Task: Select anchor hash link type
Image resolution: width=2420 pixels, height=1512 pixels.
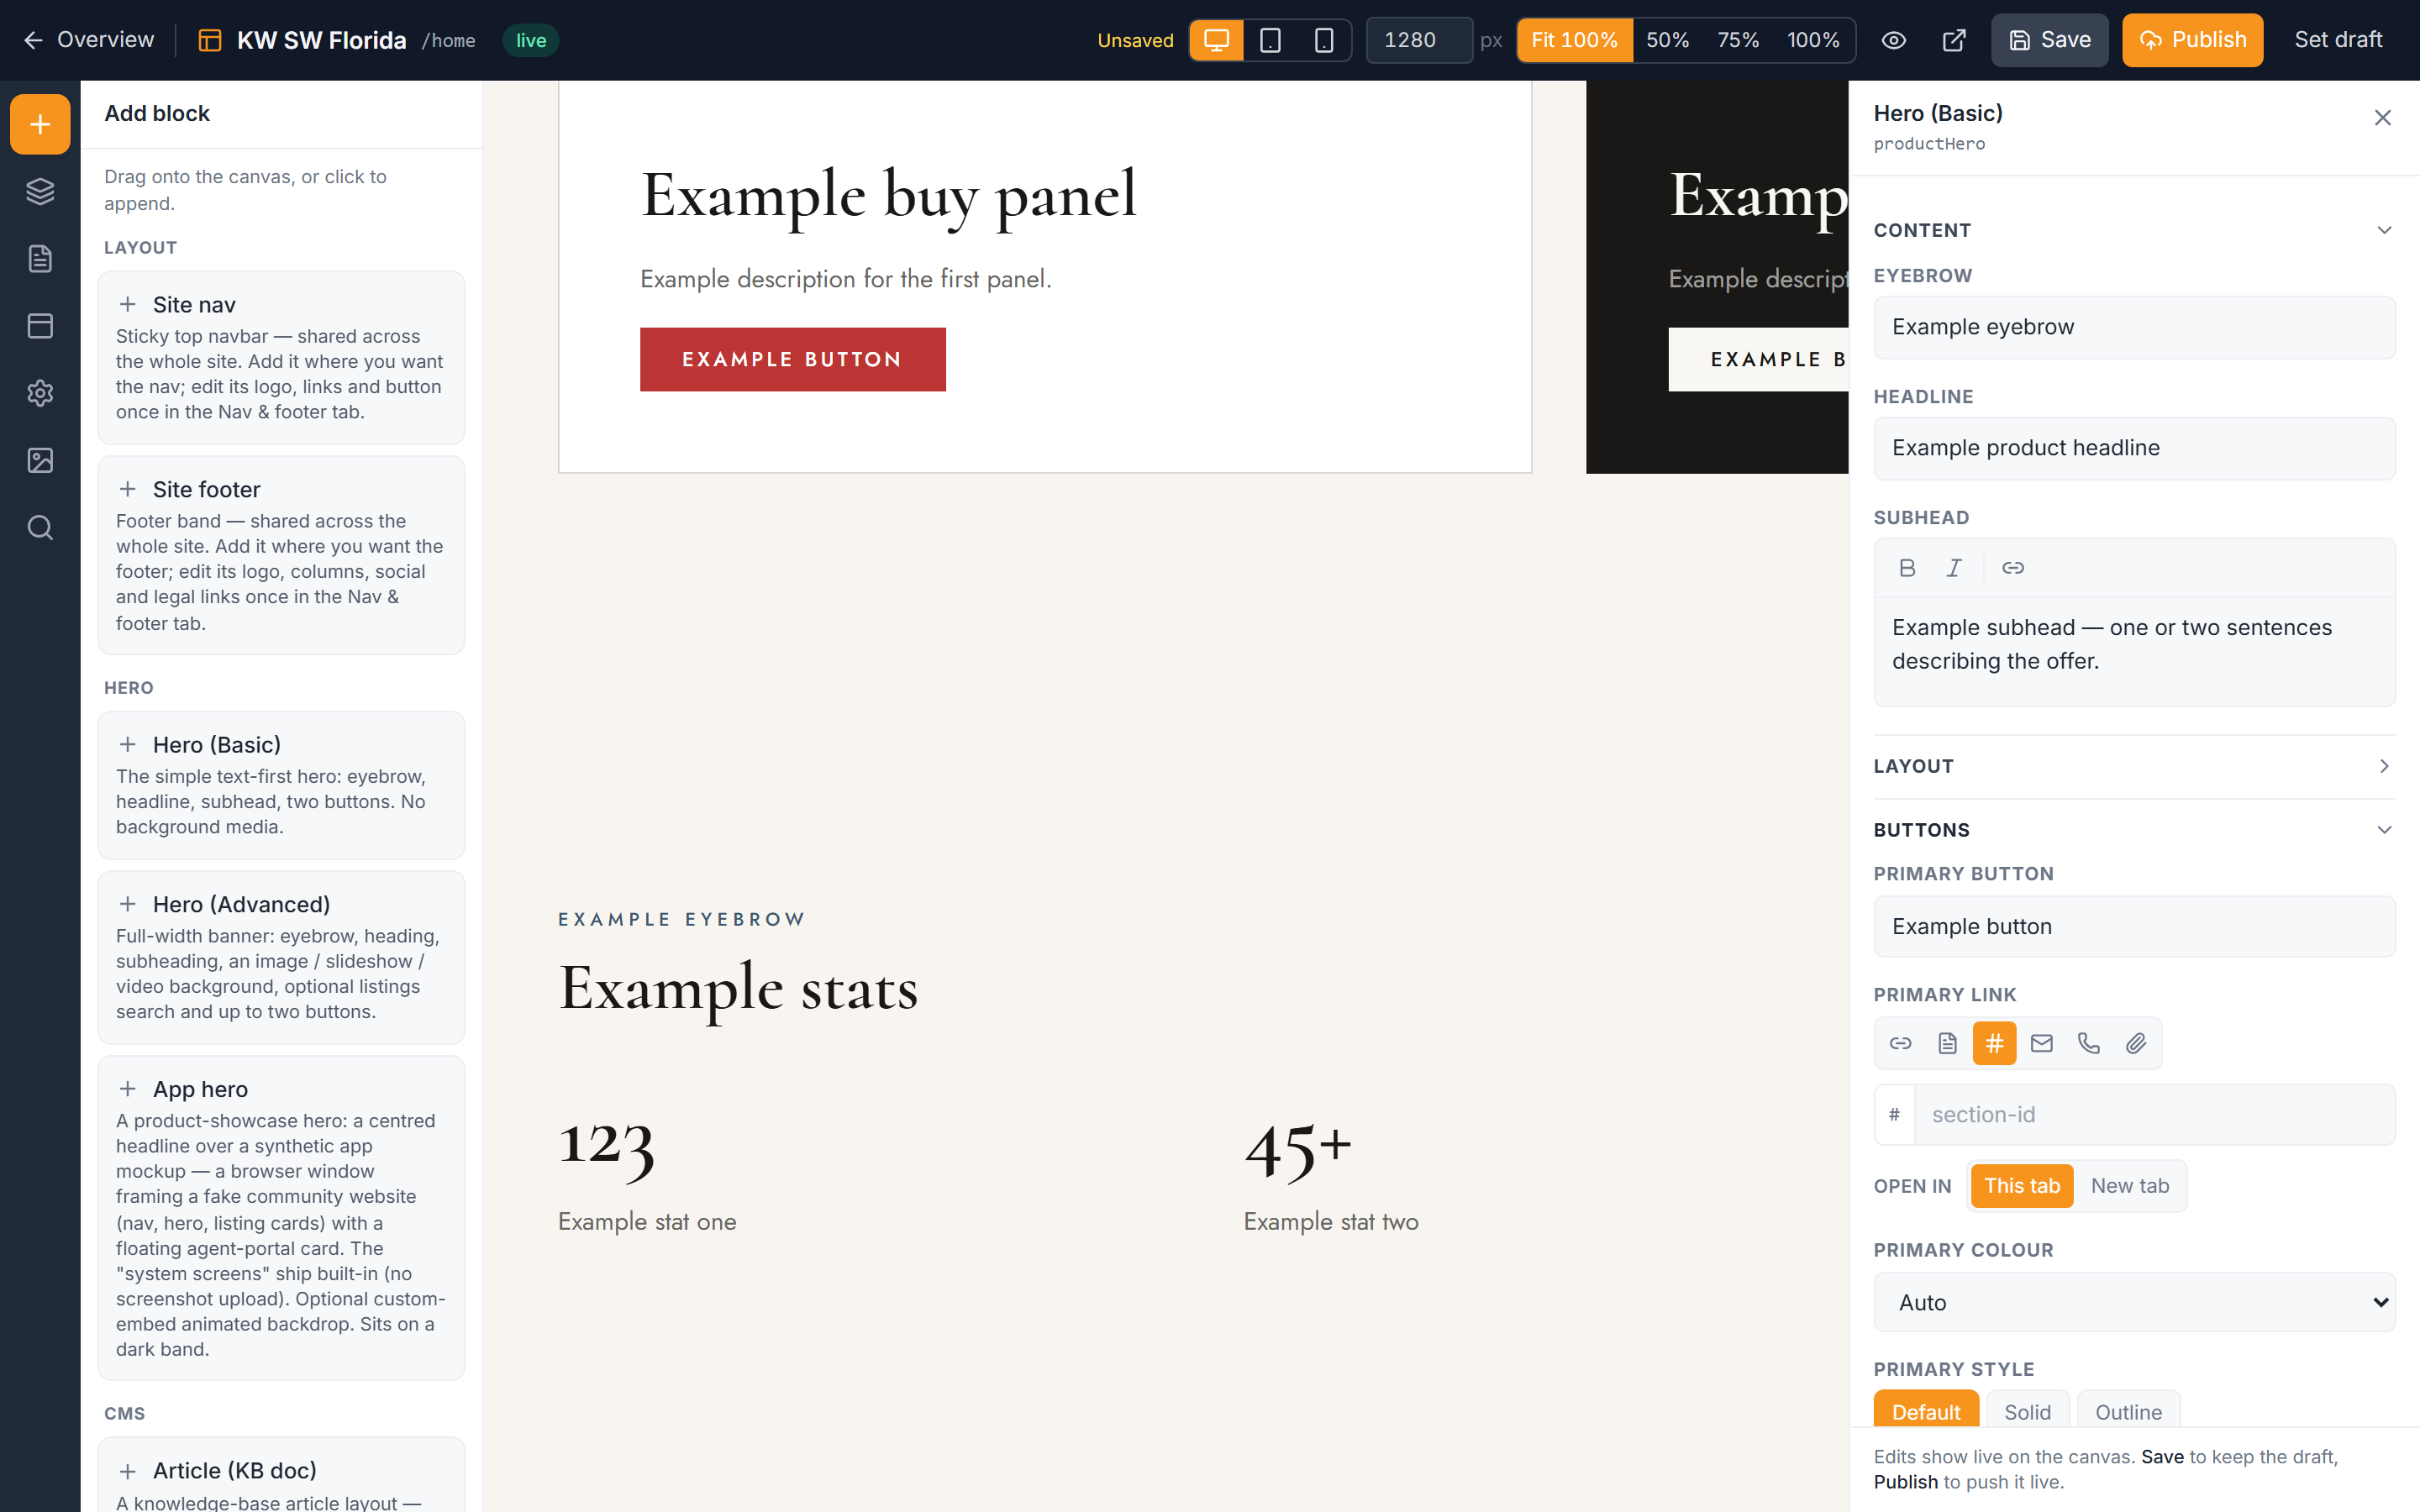Action: [x=1994, y=1043]
